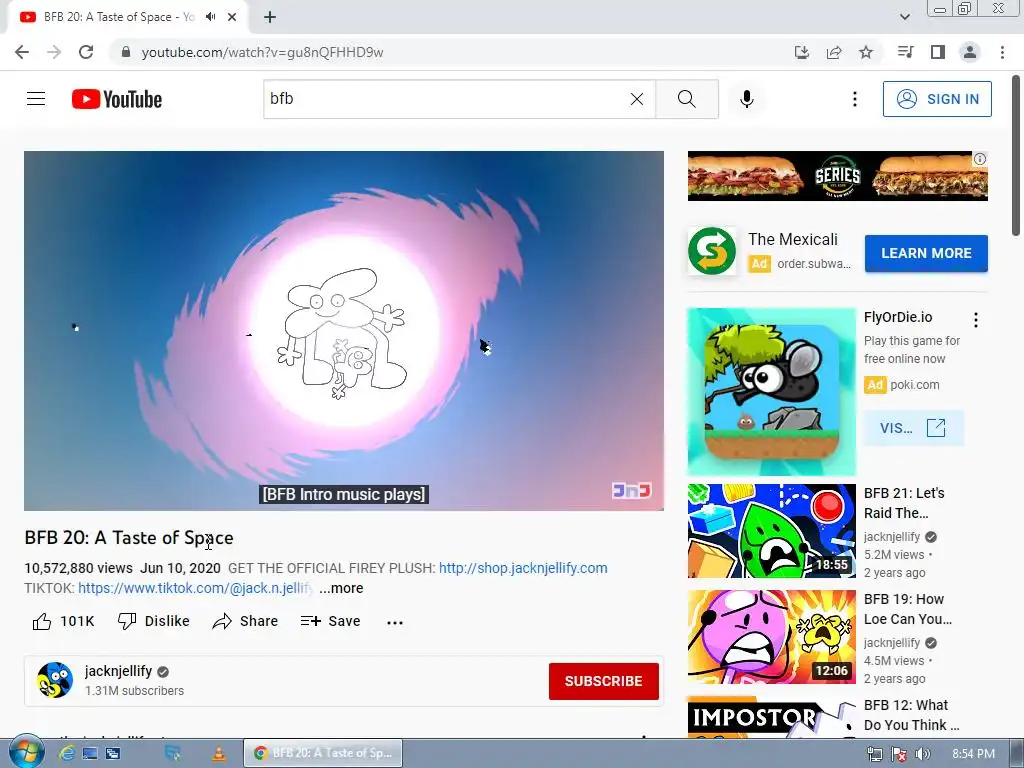Bookmark this tab with star
Viewport: 1024px width, 768px height.
[866, 52]
